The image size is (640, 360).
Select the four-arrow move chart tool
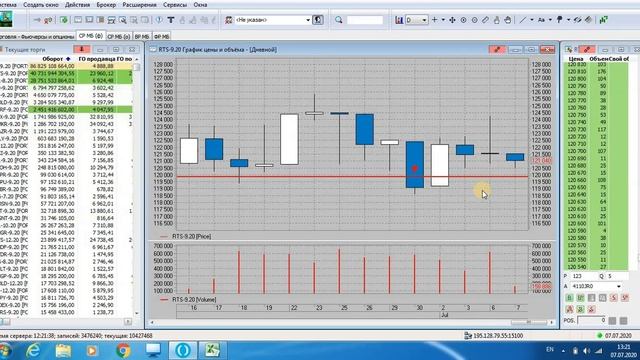point(452,20)
